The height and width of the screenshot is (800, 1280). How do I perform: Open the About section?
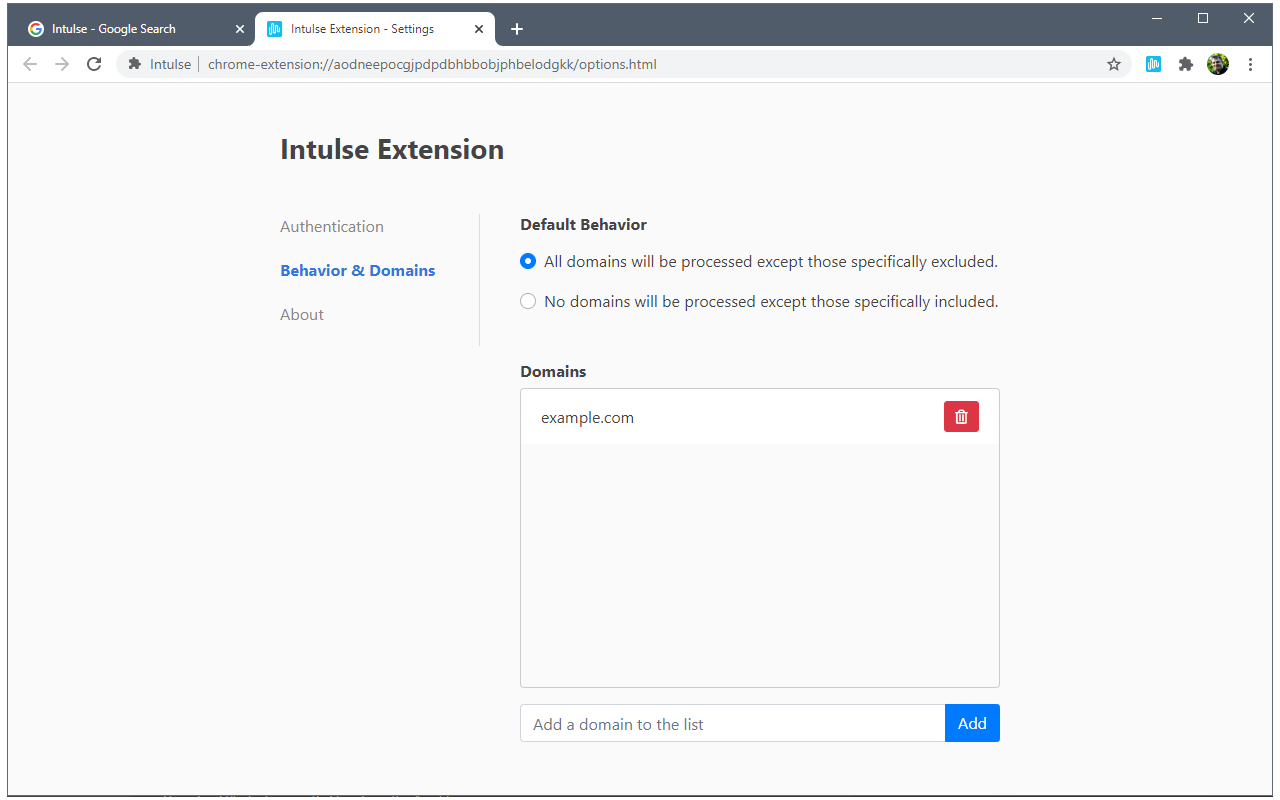click(x=302, y=314)
